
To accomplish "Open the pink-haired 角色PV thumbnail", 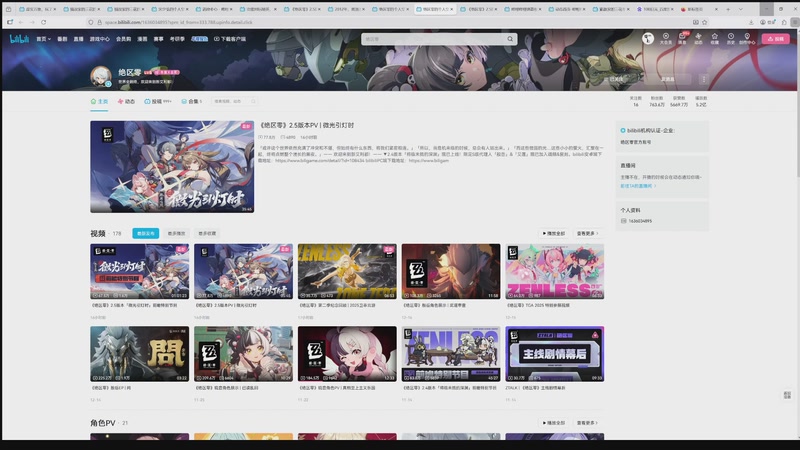I will tap(347, 354).
